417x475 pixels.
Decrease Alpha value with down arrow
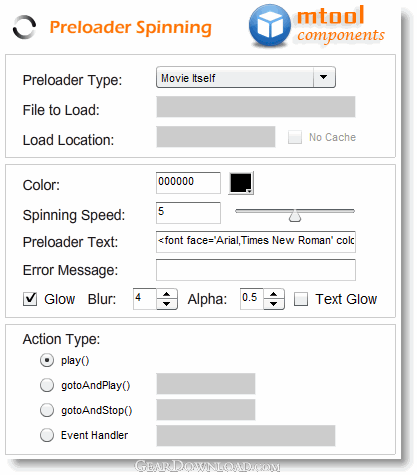pos(274,304)
